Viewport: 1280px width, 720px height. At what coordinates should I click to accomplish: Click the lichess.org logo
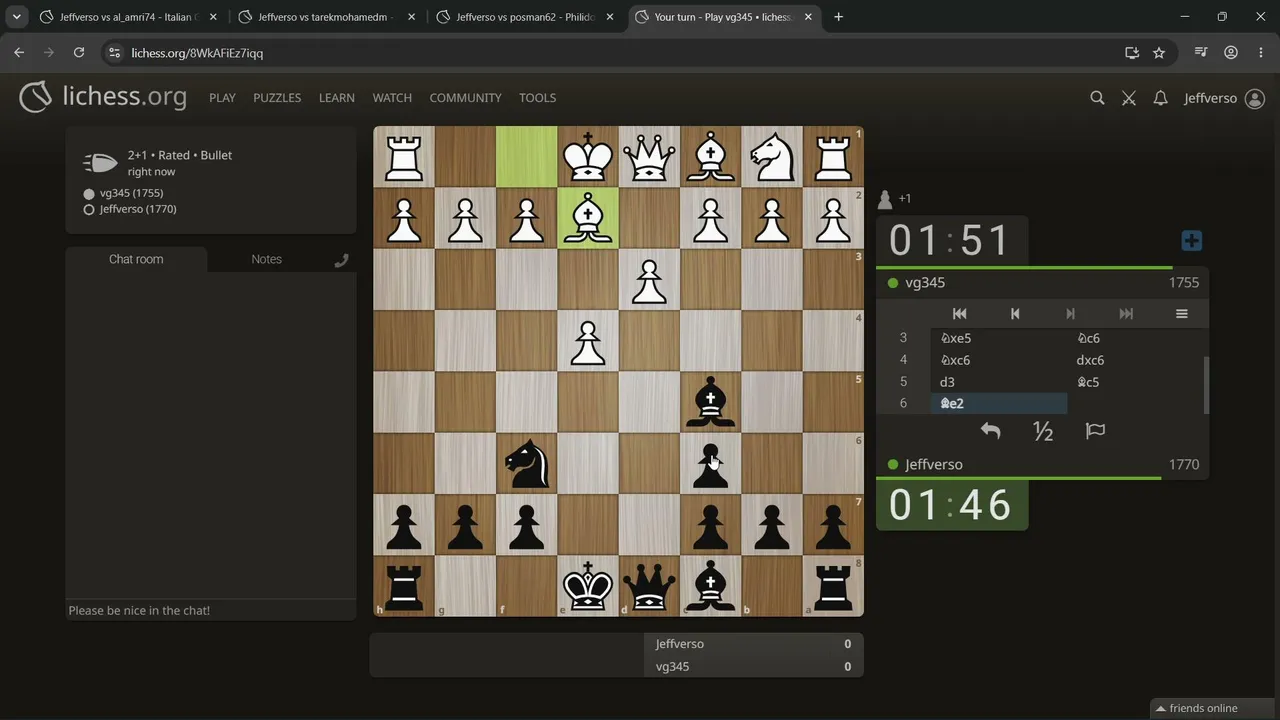(103, 97)
